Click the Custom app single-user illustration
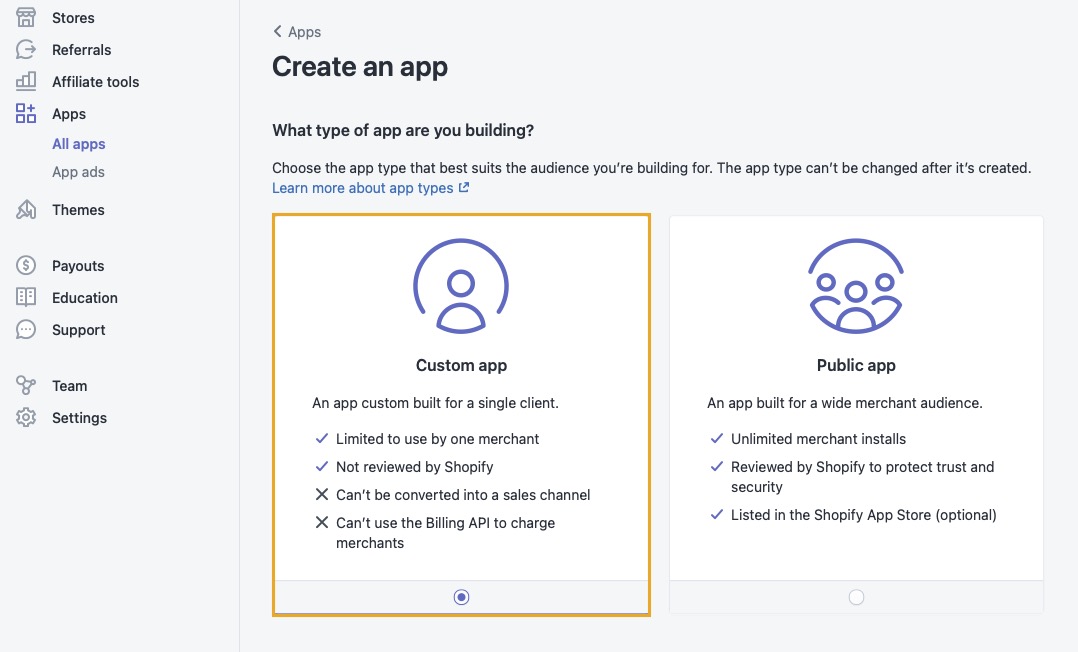The width and height of the screenshot is (1078, 652). click(x=461, y=286)
